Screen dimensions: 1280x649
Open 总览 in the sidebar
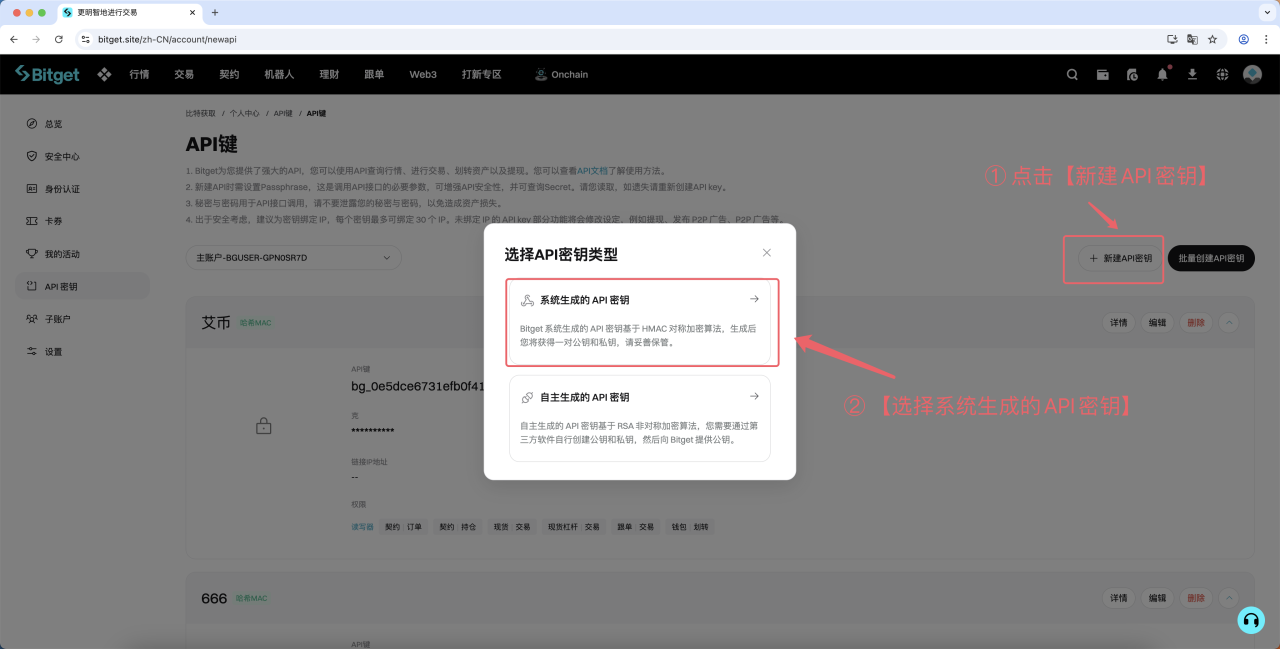[82, 124]
